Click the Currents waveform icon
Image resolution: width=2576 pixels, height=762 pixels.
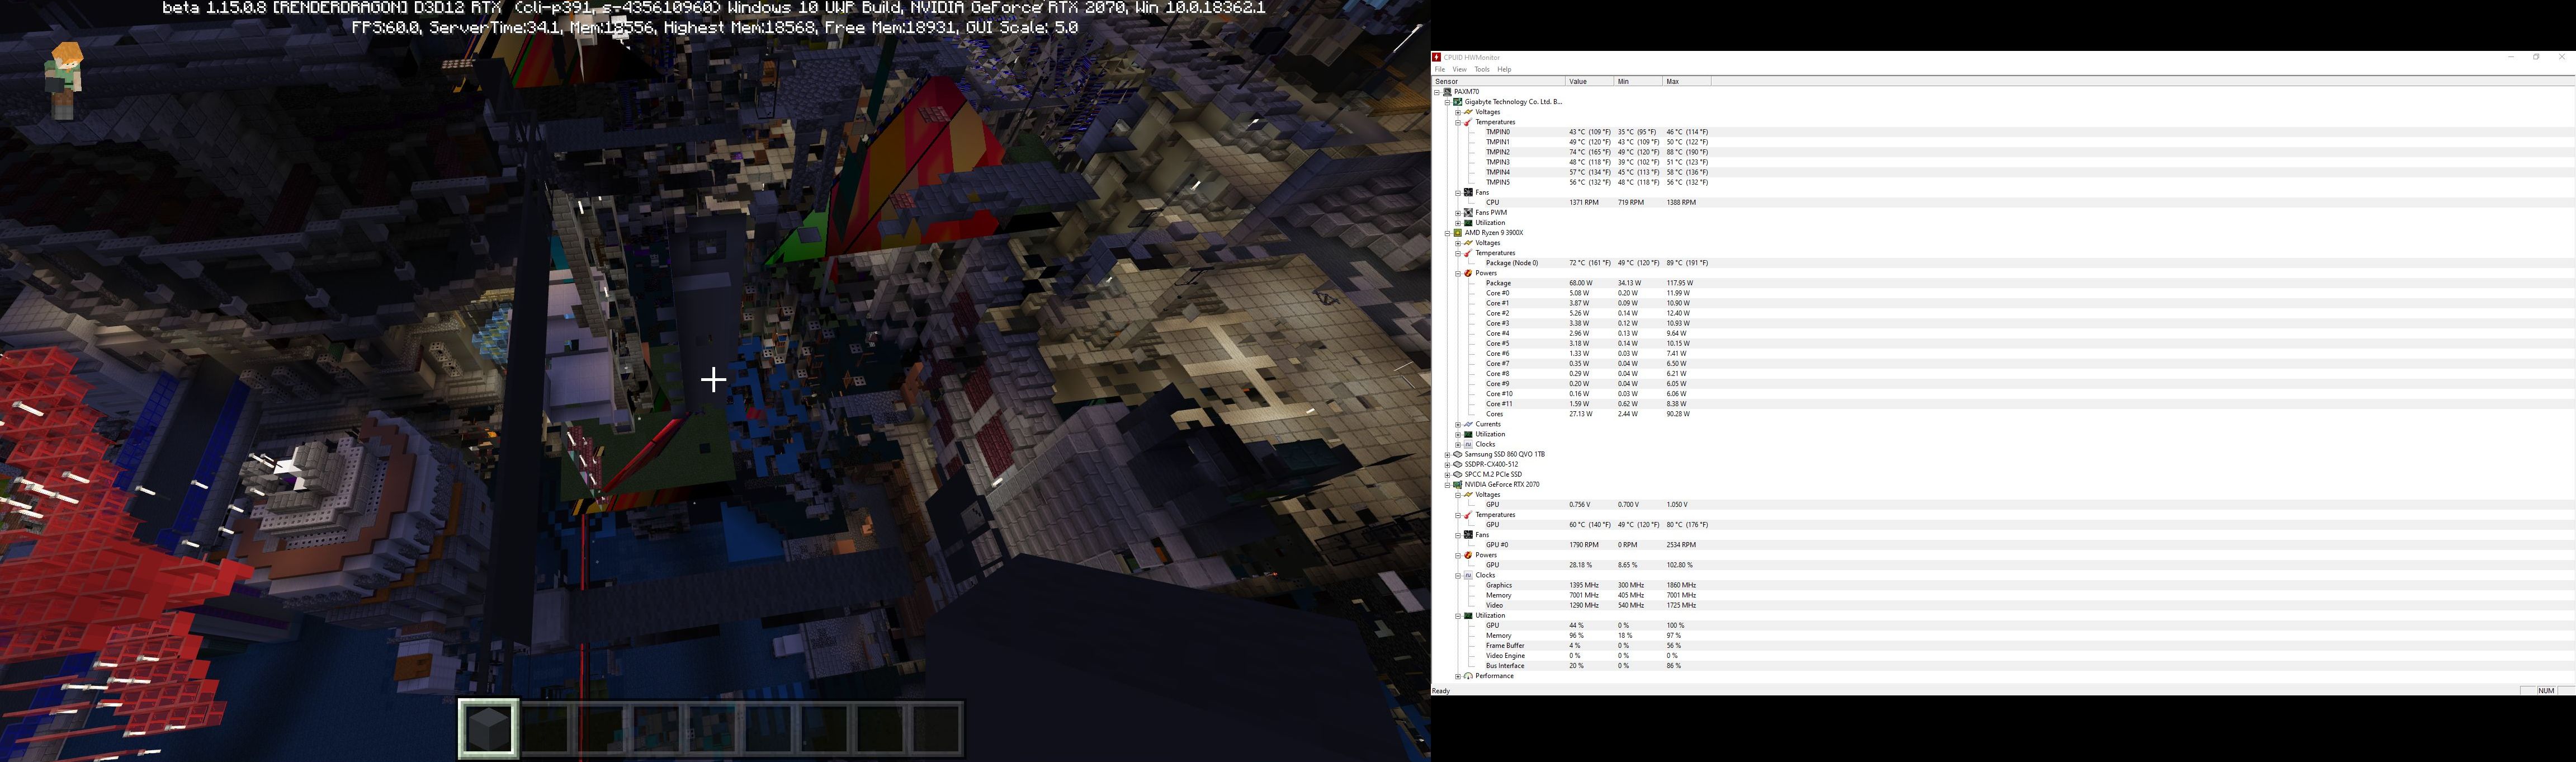pos(1468,424)
